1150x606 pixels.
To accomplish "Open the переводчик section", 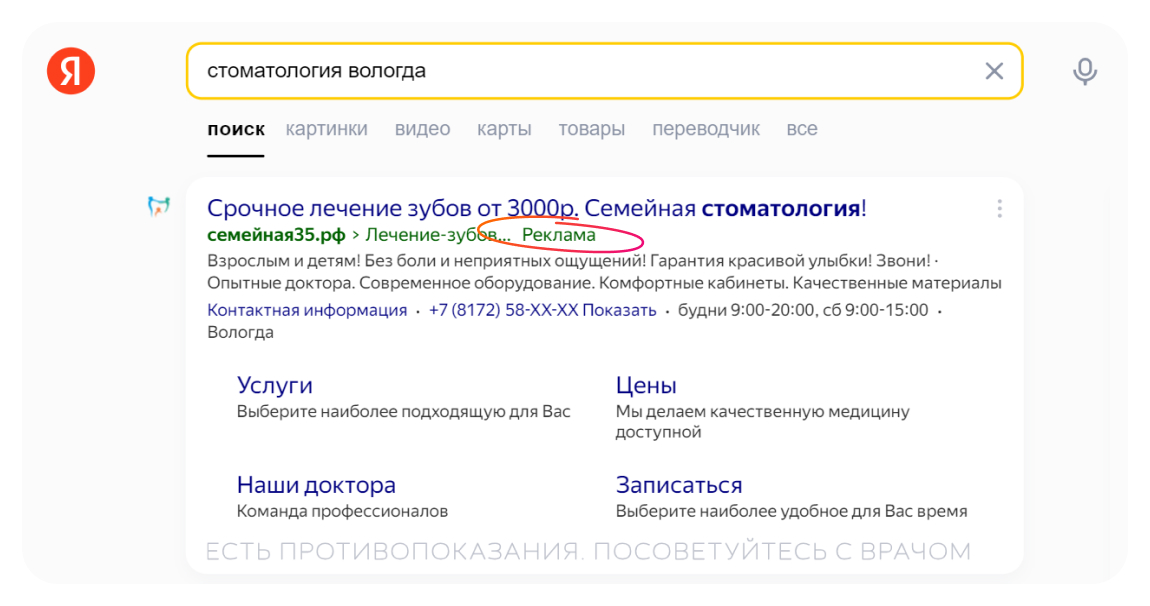I will point(705,128).
